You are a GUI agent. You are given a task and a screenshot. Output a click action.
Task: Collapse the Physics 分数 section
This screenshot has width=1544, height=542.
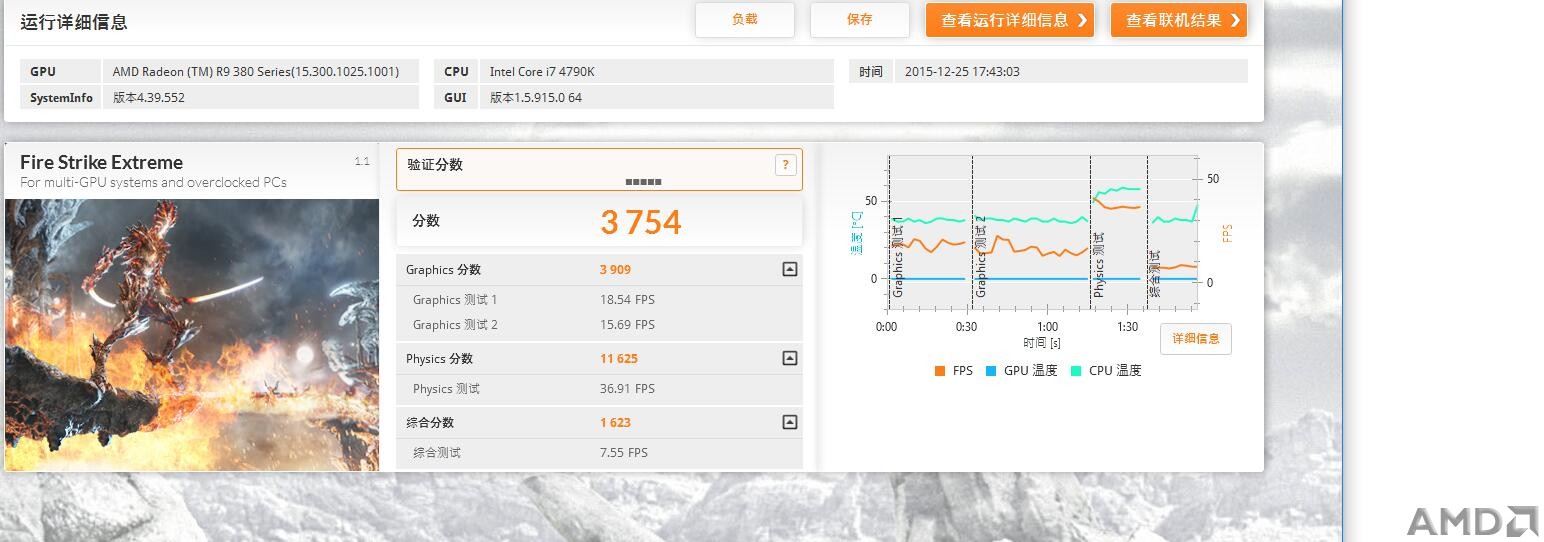[790, 358]
